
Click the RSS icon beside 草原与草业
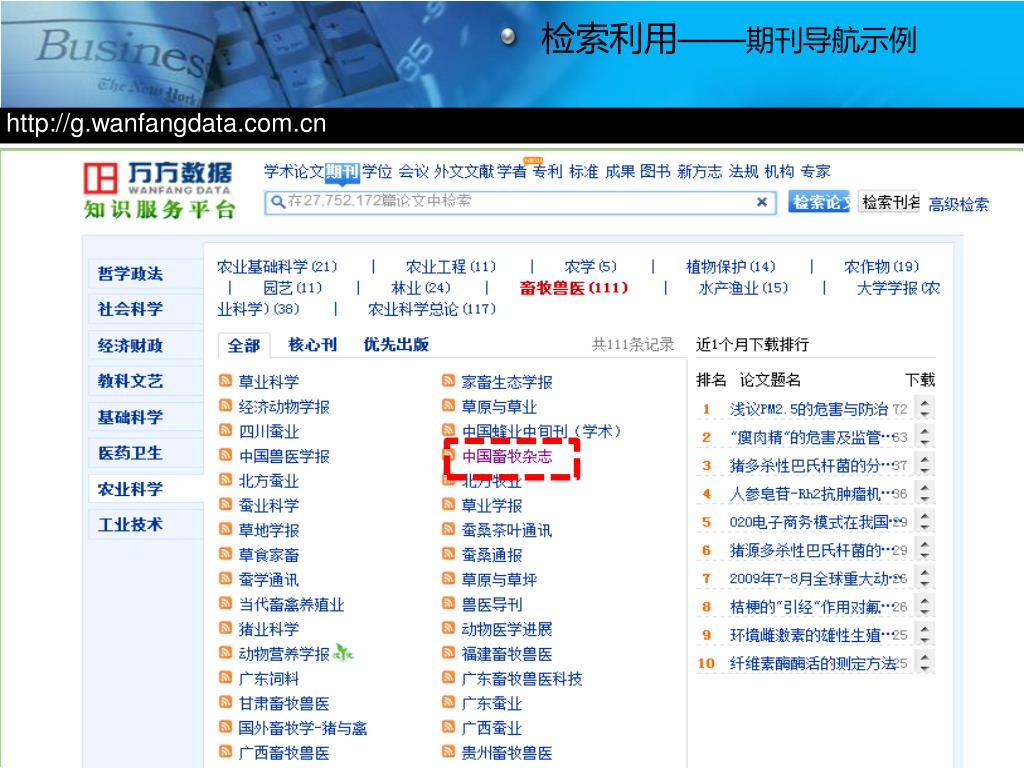tap(448, 405)
